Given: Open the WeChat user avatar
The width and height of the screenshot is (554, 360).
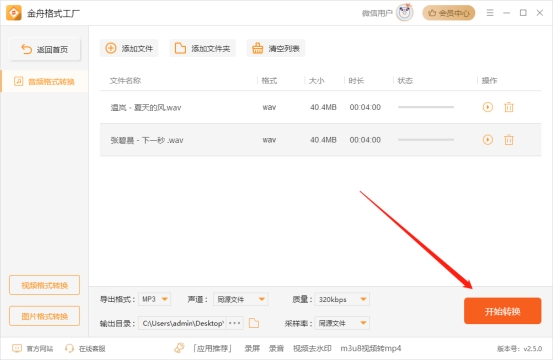Looking at the screenshot, I should coord(405,13).
